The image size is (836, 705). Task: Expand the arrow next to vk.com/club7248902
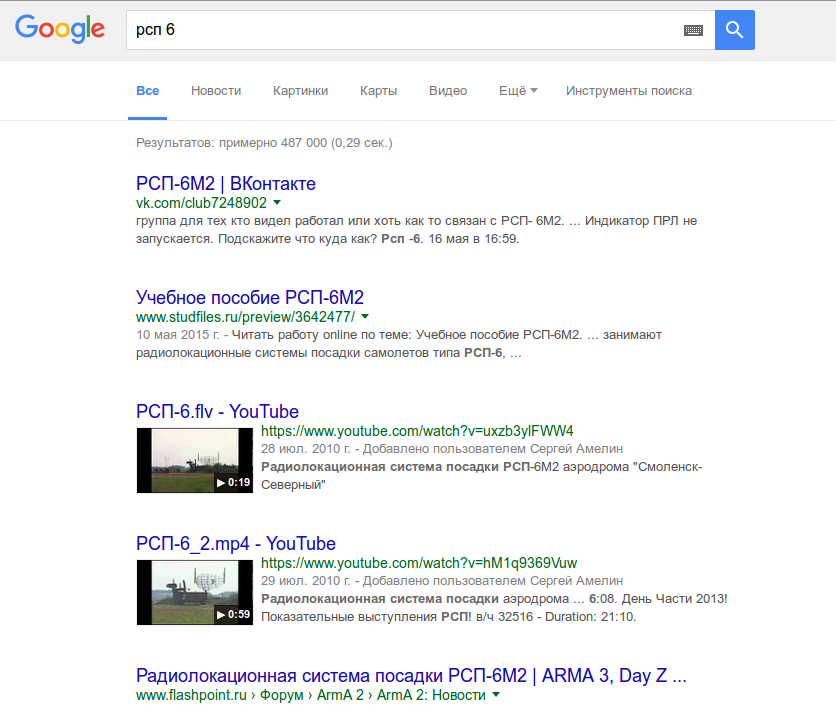coord(277,203)
